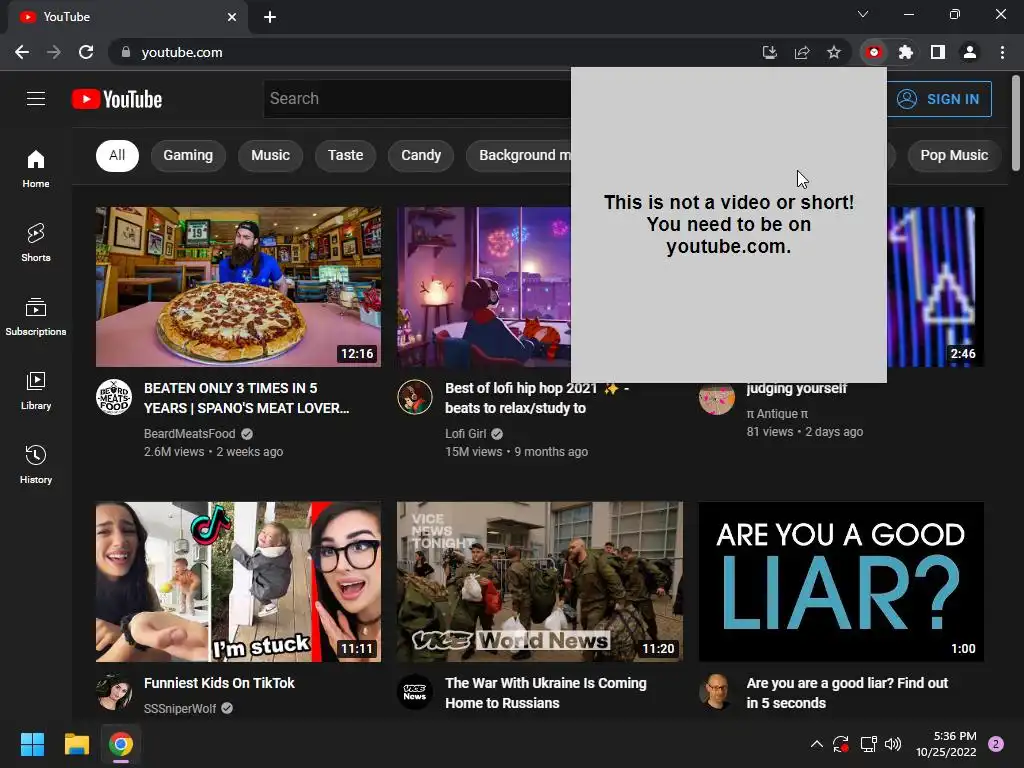The height and width of the screenshot is (768, 1024).
Task: Click the browser forward arrow
Action: [54, 52]
